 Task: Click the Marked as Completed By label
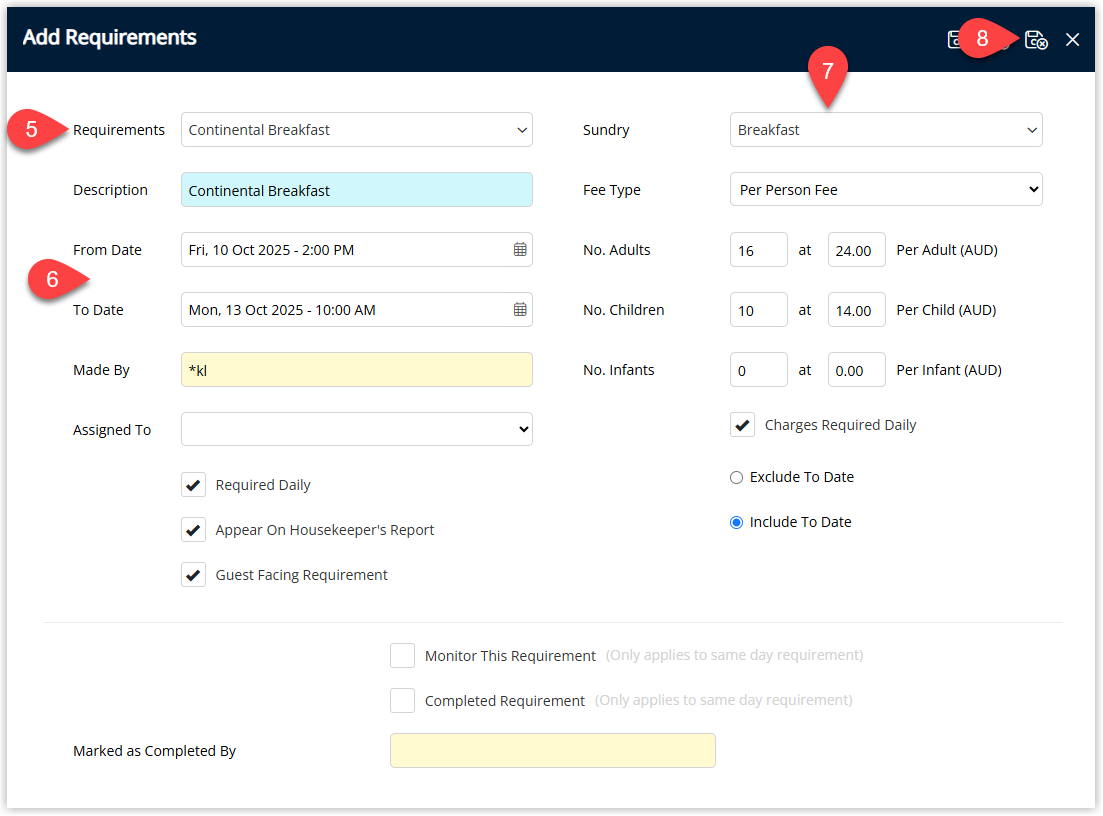point(155,751)
